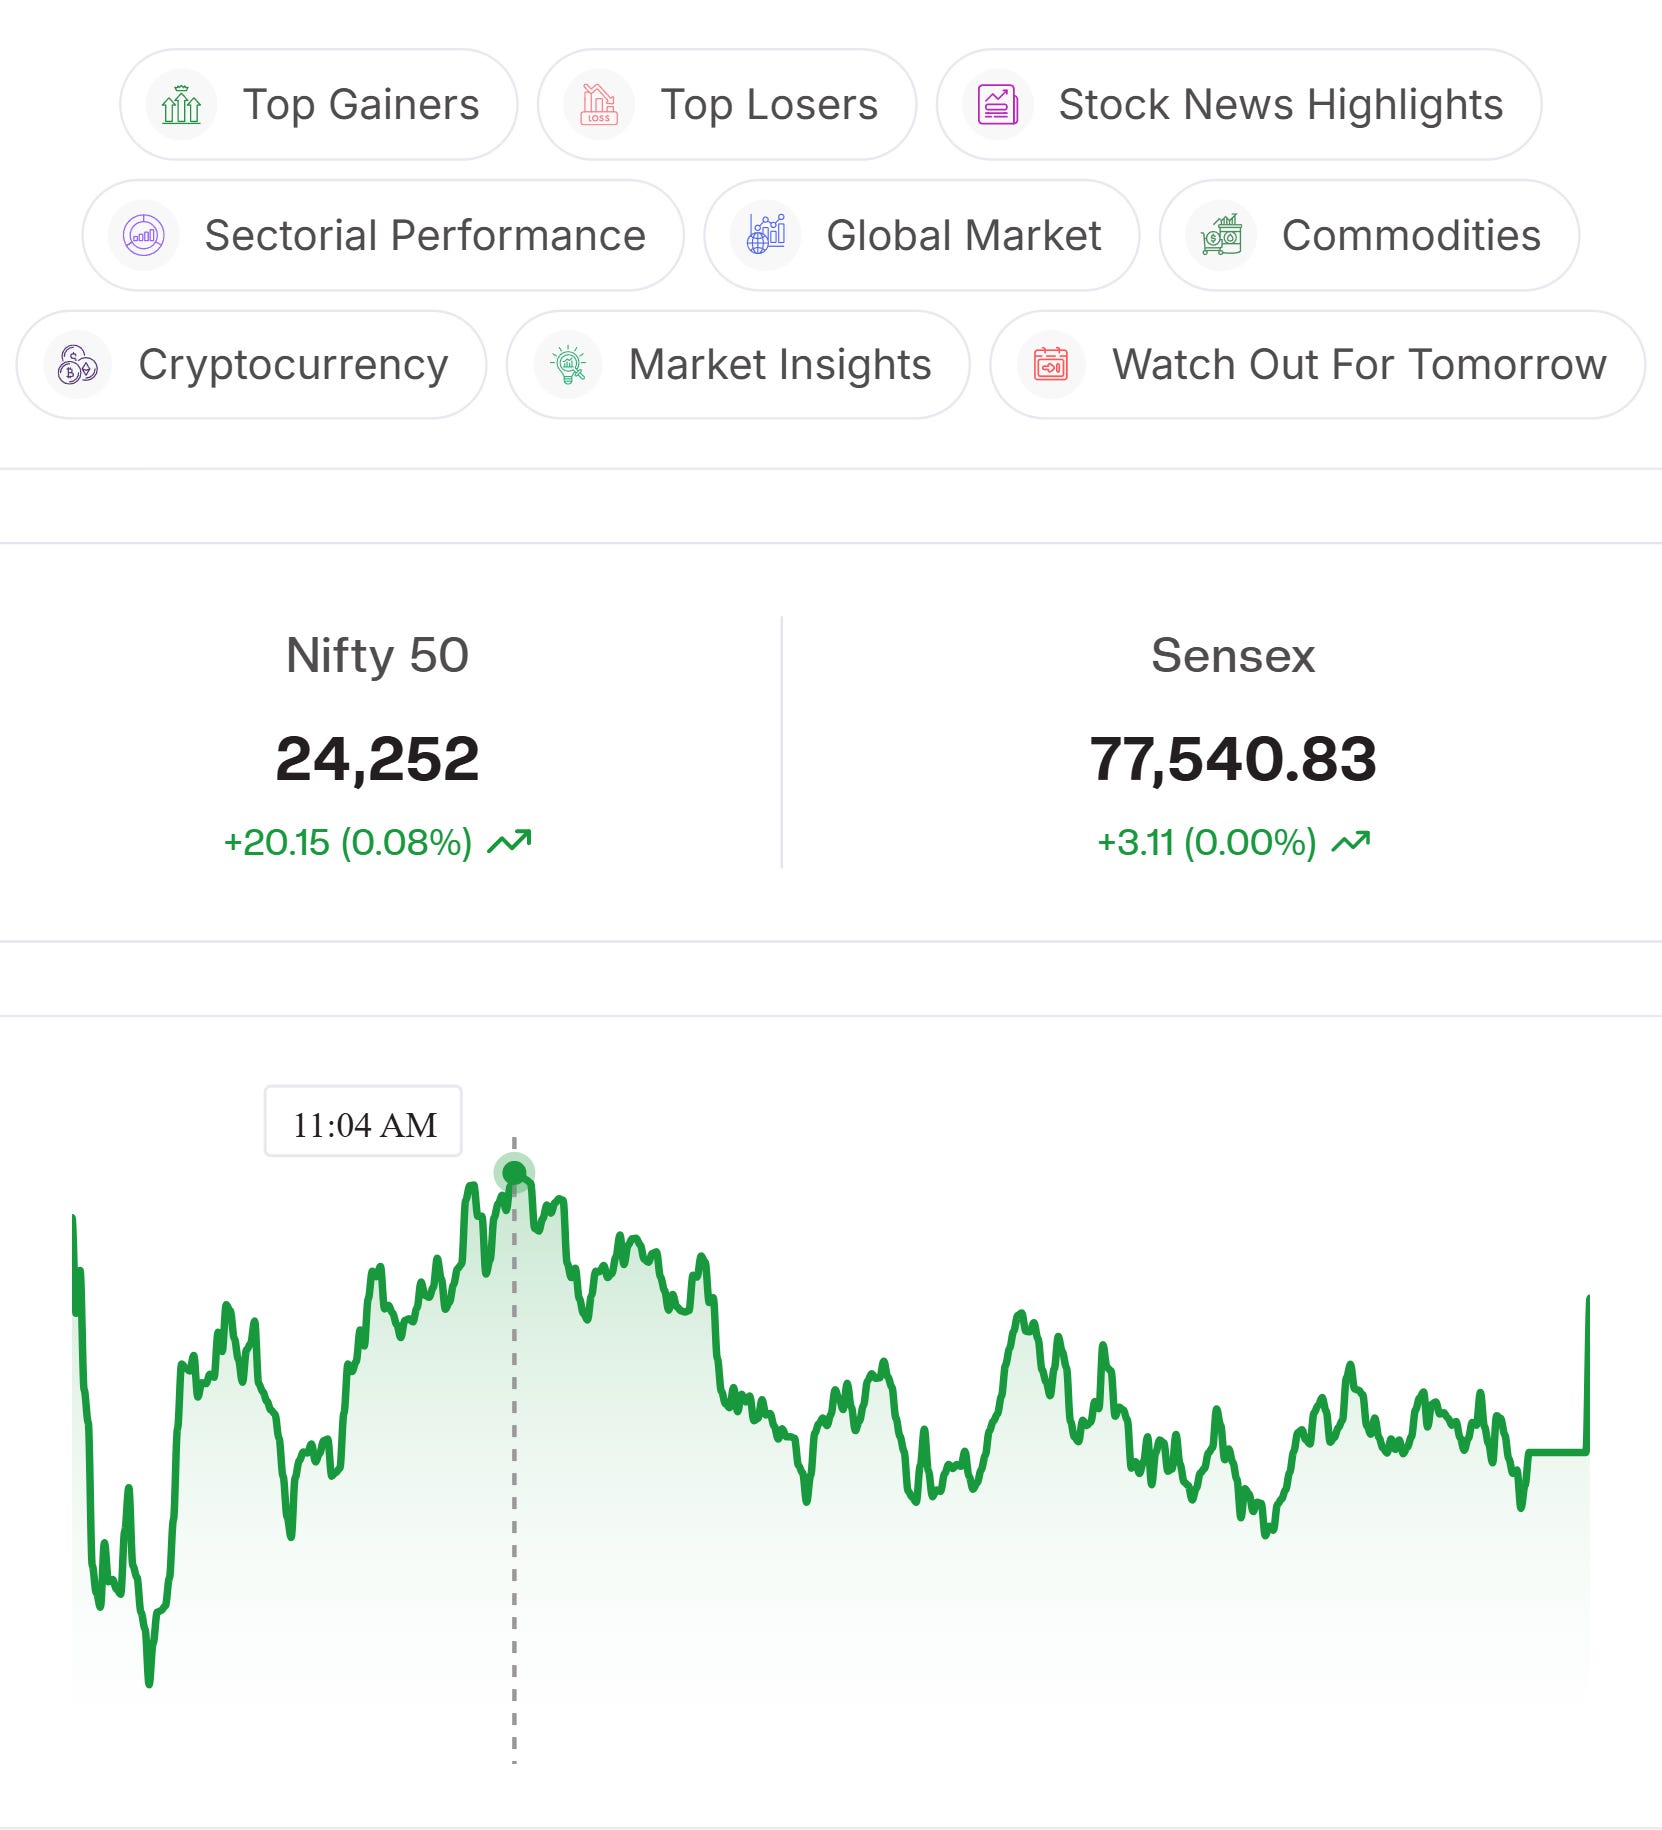Image resolution: width=1662 pixels, height=1830 pixels.
Task: Click the Stock News Highlights newspaper icon
Action: (997, 105)
